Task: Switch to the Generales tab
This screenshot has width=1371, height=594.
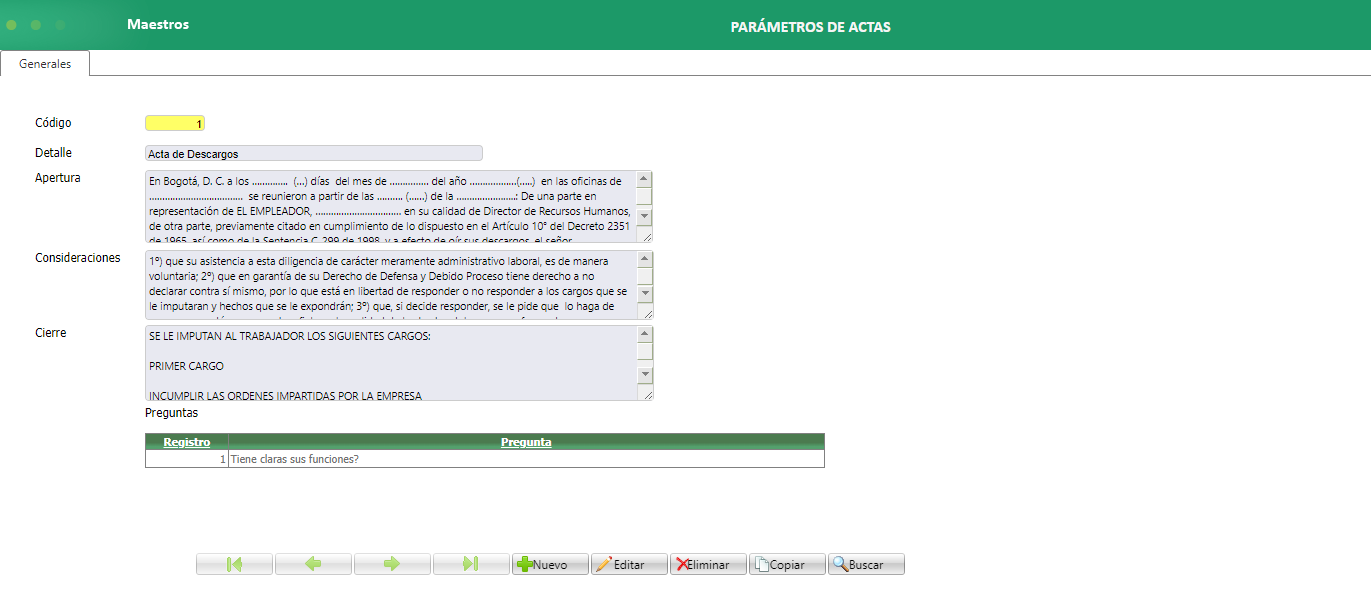Action: tap(44, 62)
